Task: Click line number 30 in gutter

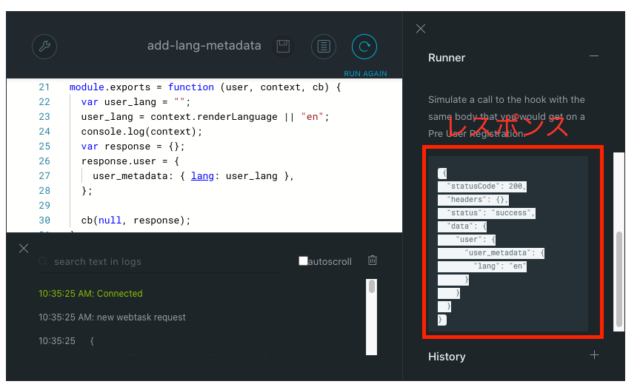Action: coord(44,220)
